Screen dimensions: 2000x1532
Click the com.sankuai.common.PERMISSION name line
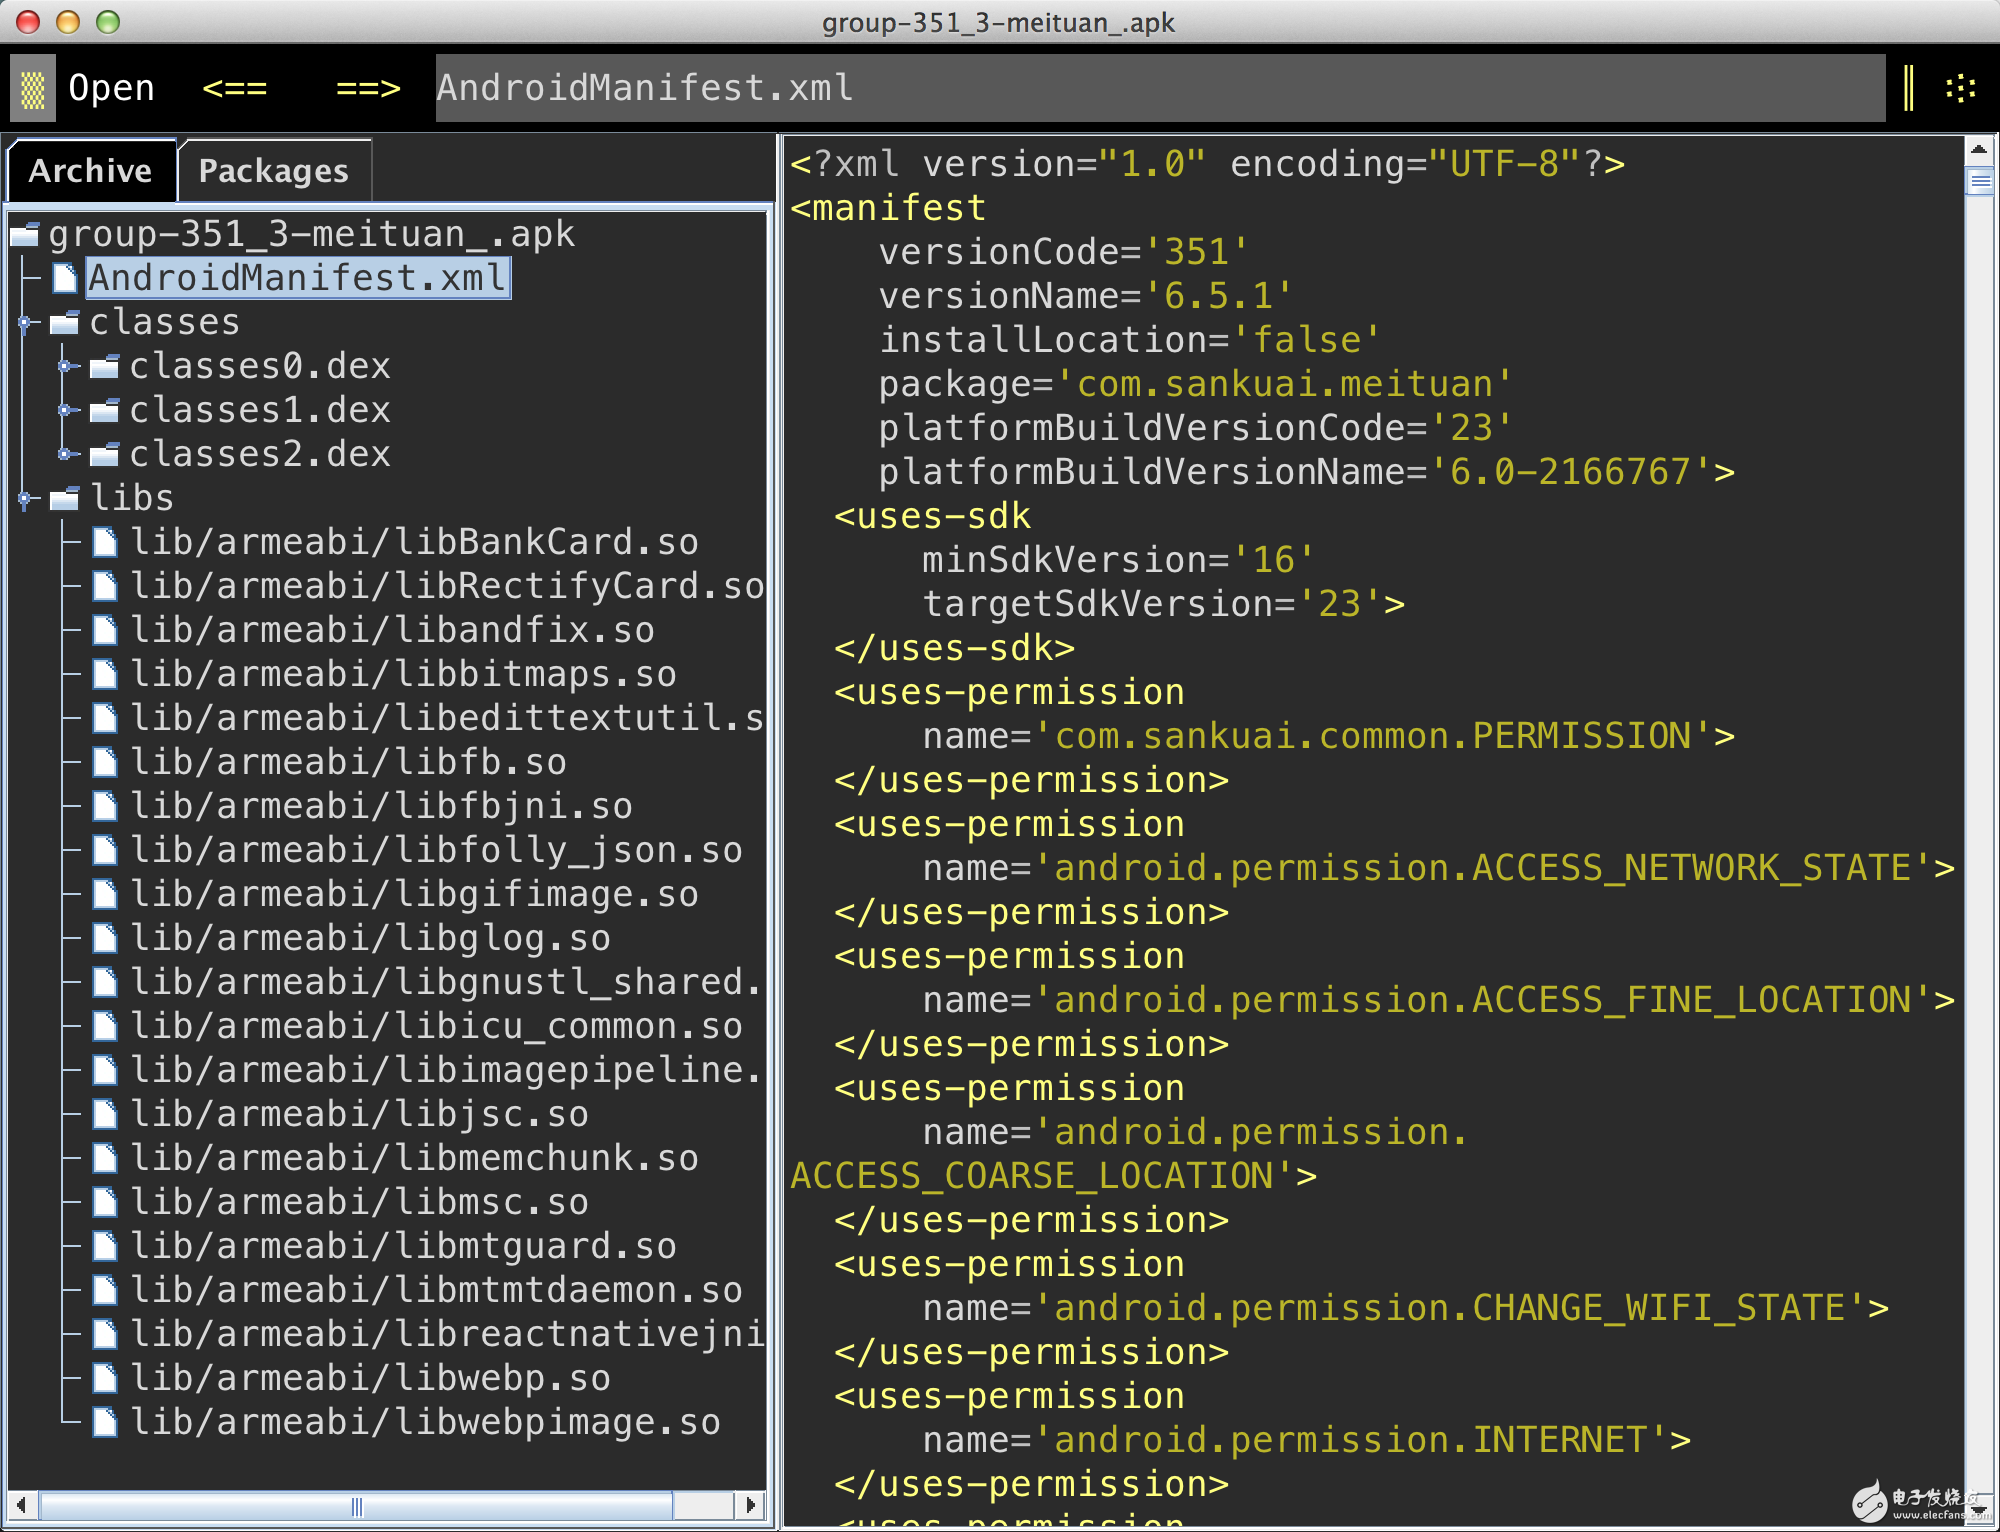[1328, 736]
